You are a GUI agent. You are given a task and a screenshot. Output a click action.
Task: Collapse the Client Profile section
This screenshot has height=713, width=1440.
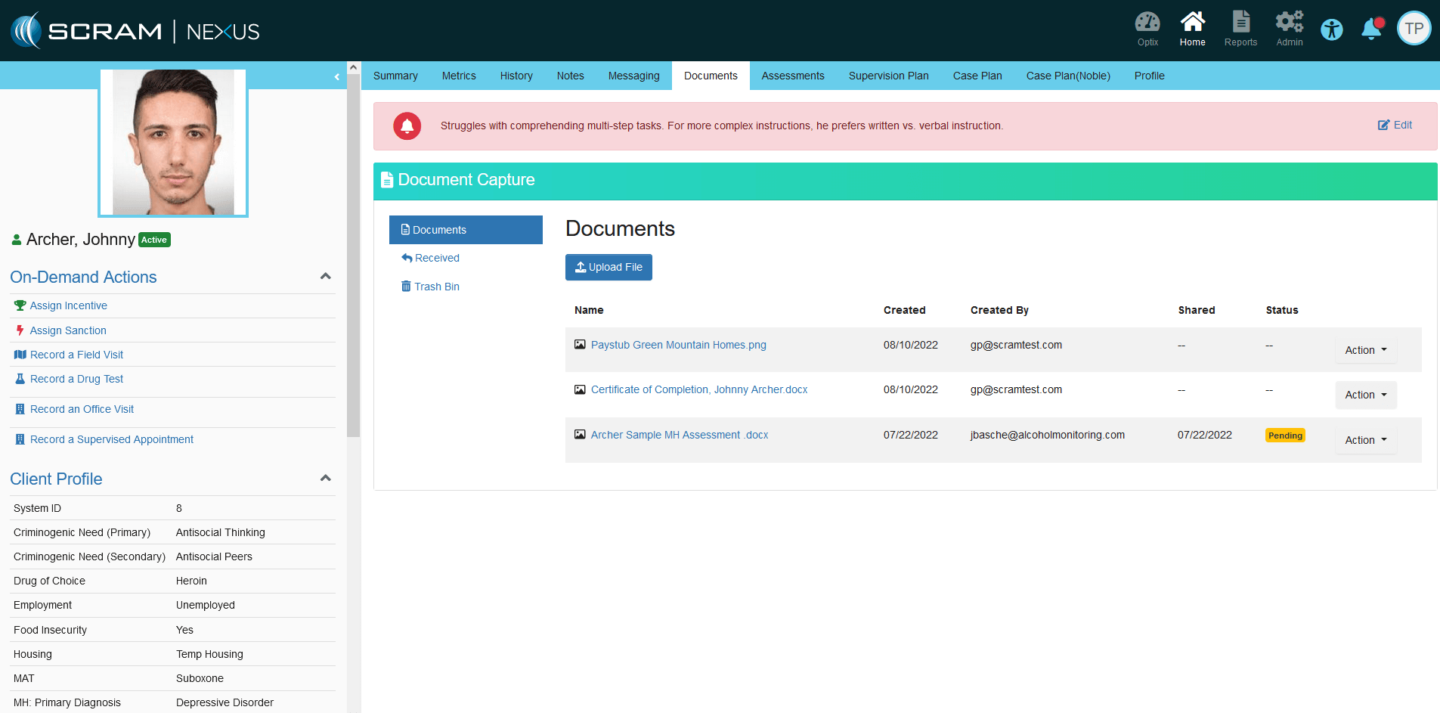[325, 477]
